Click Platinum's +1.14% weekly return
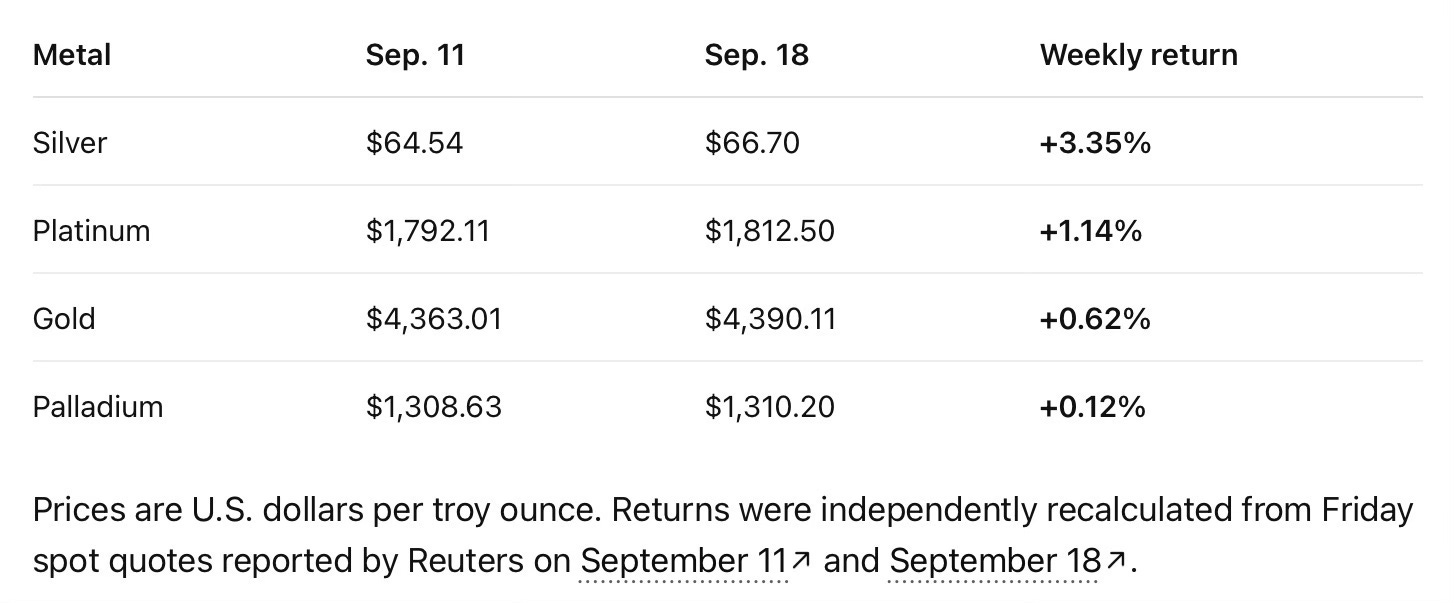 click(x=1090, y=231)
